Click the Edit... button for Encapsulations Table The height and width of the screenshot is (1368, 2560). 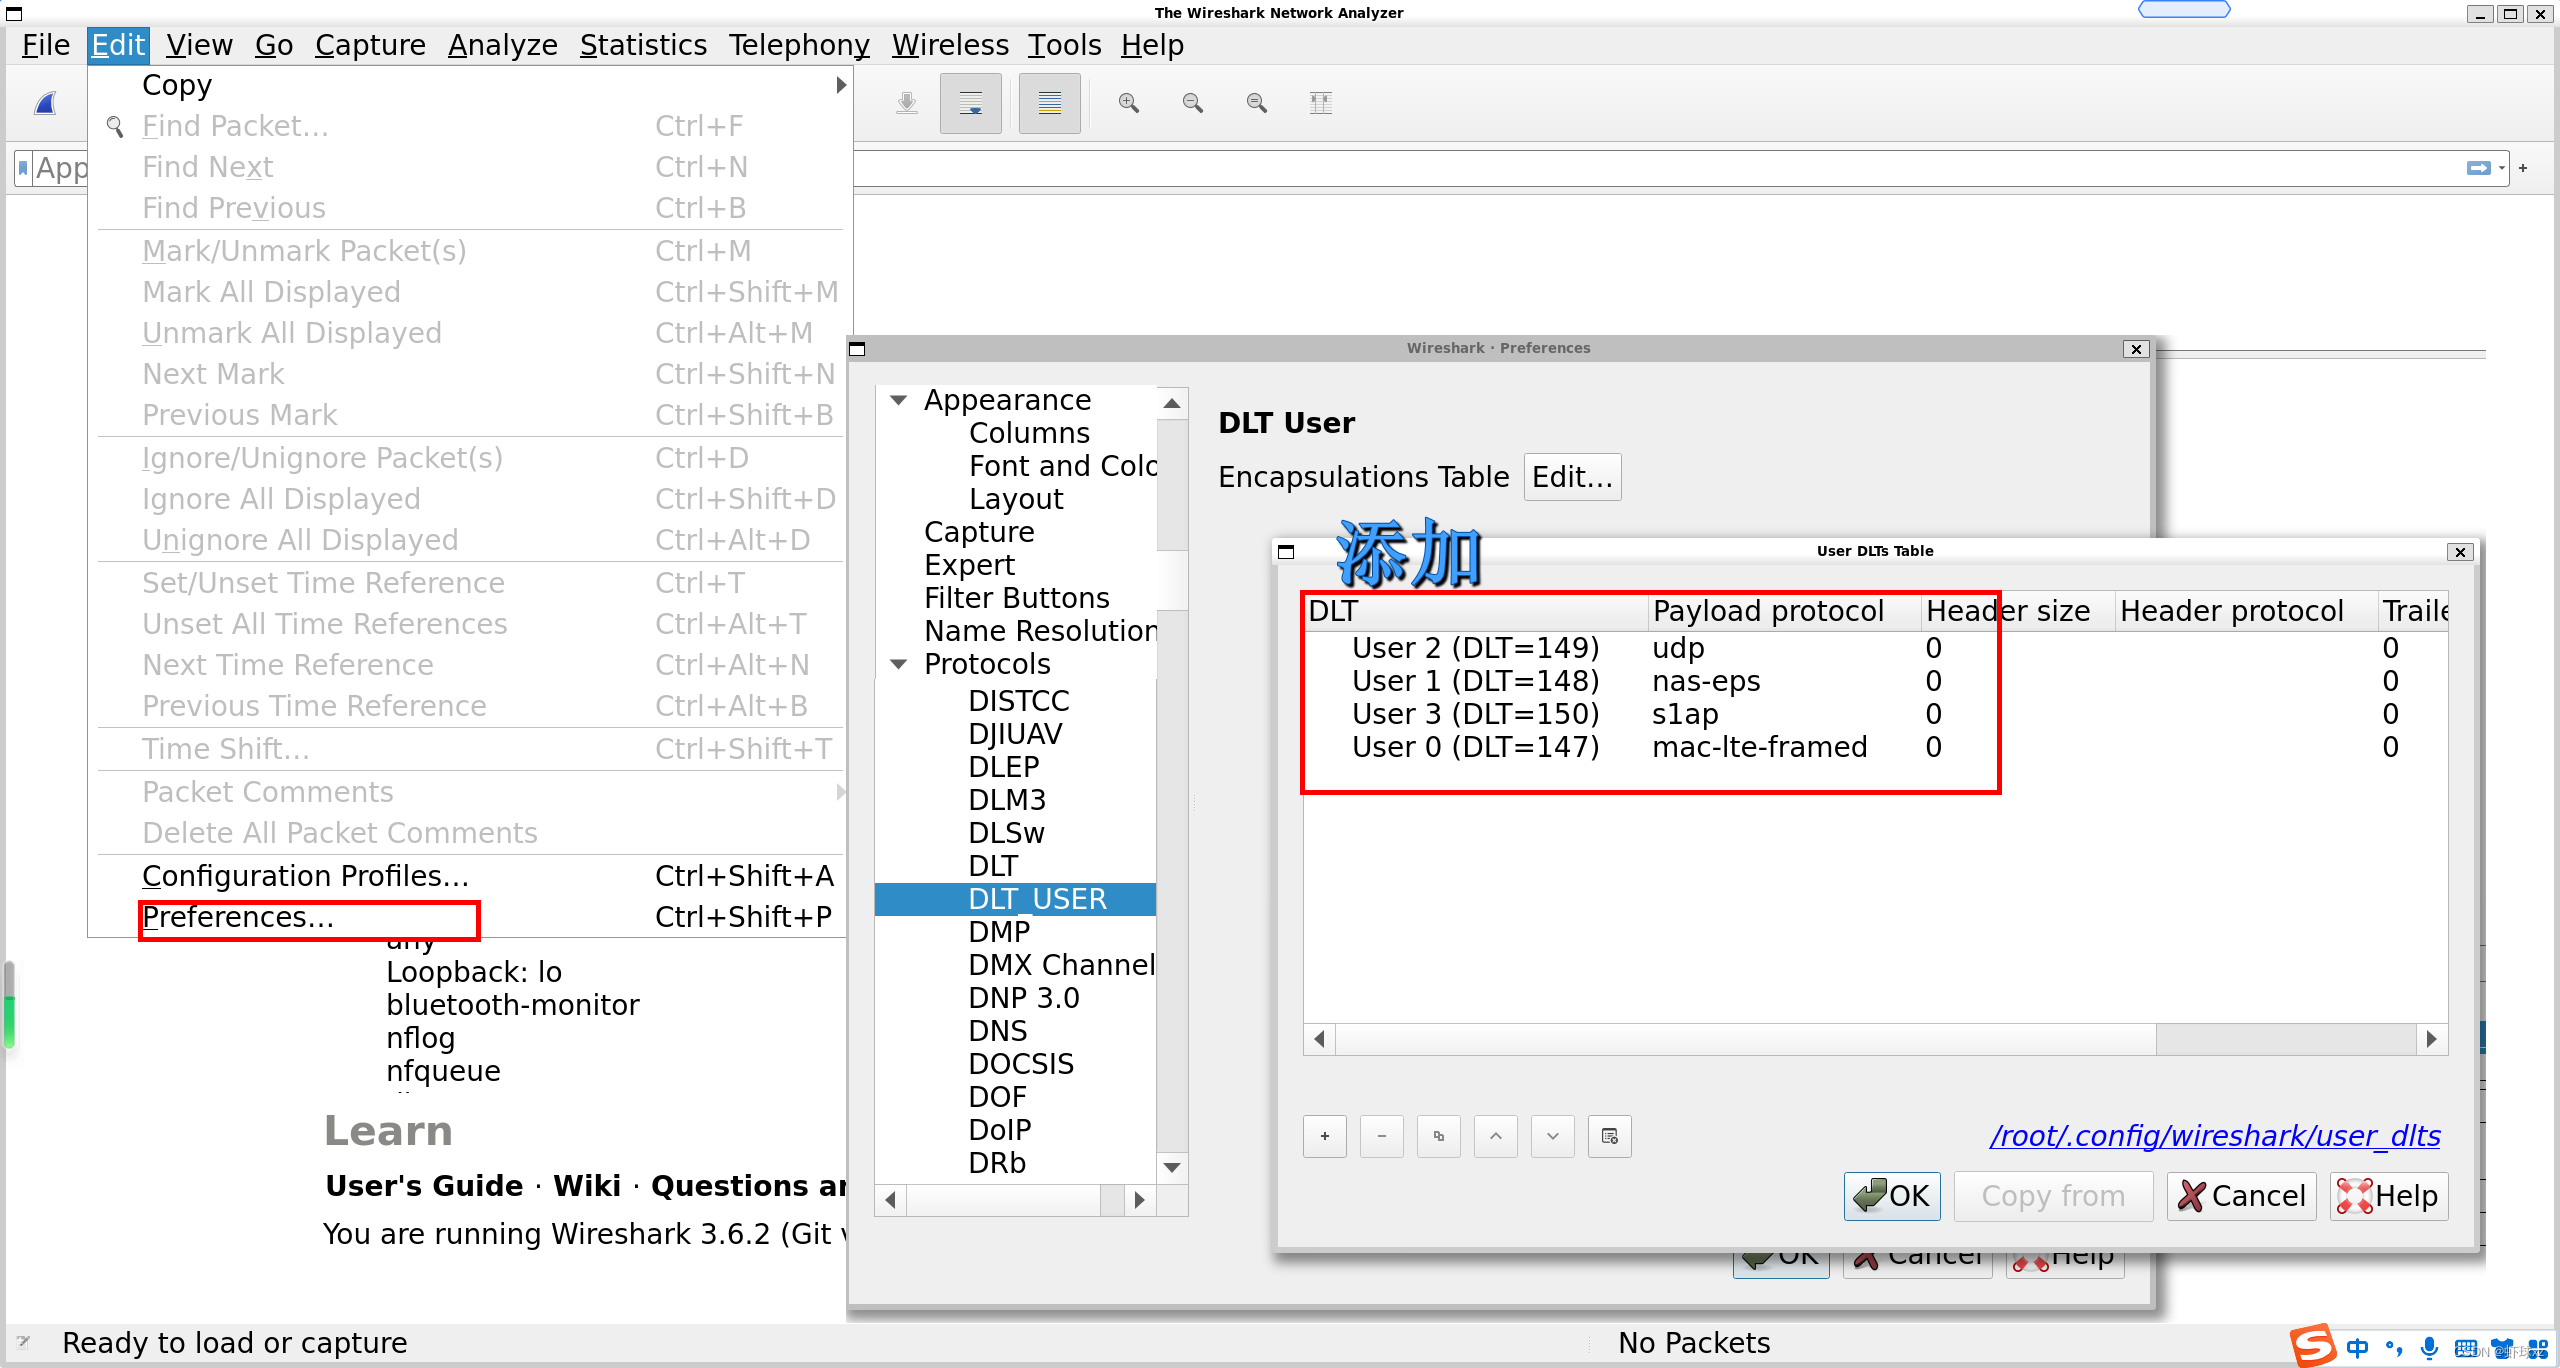[x=1572, y=477]
